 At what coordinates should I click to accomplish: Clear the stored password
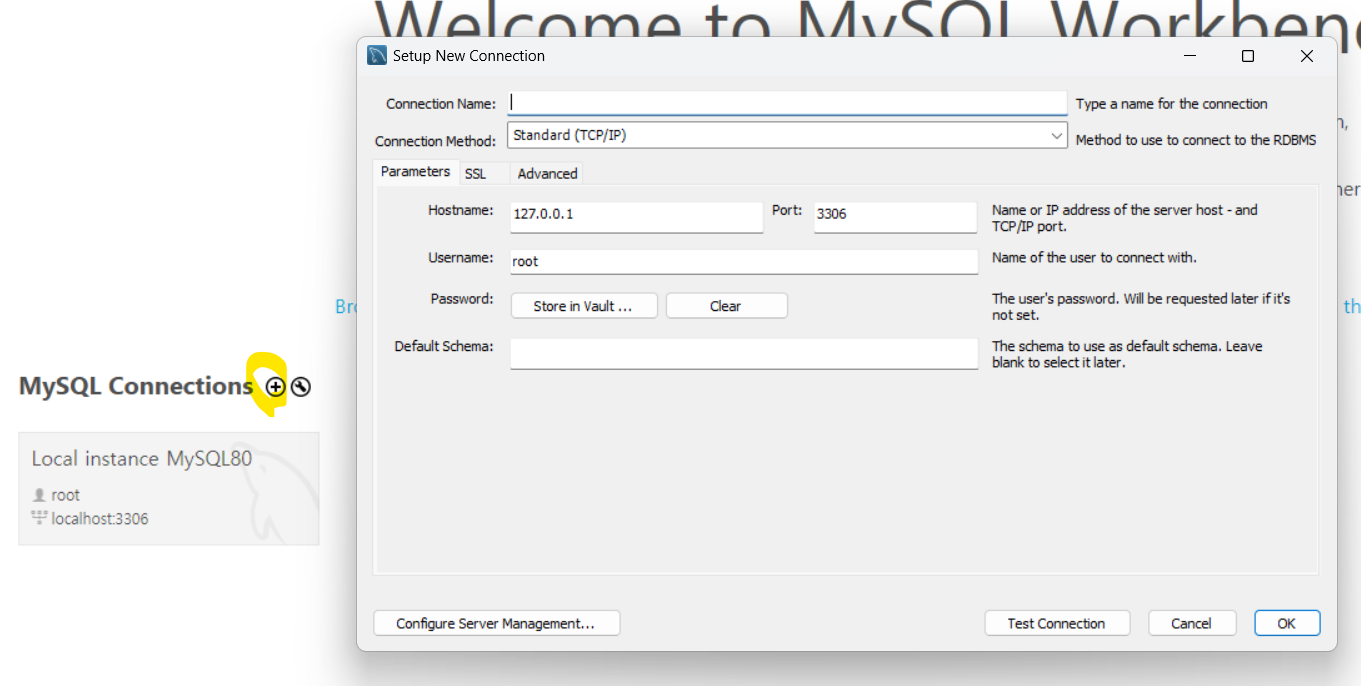click(x=726, y=306)
